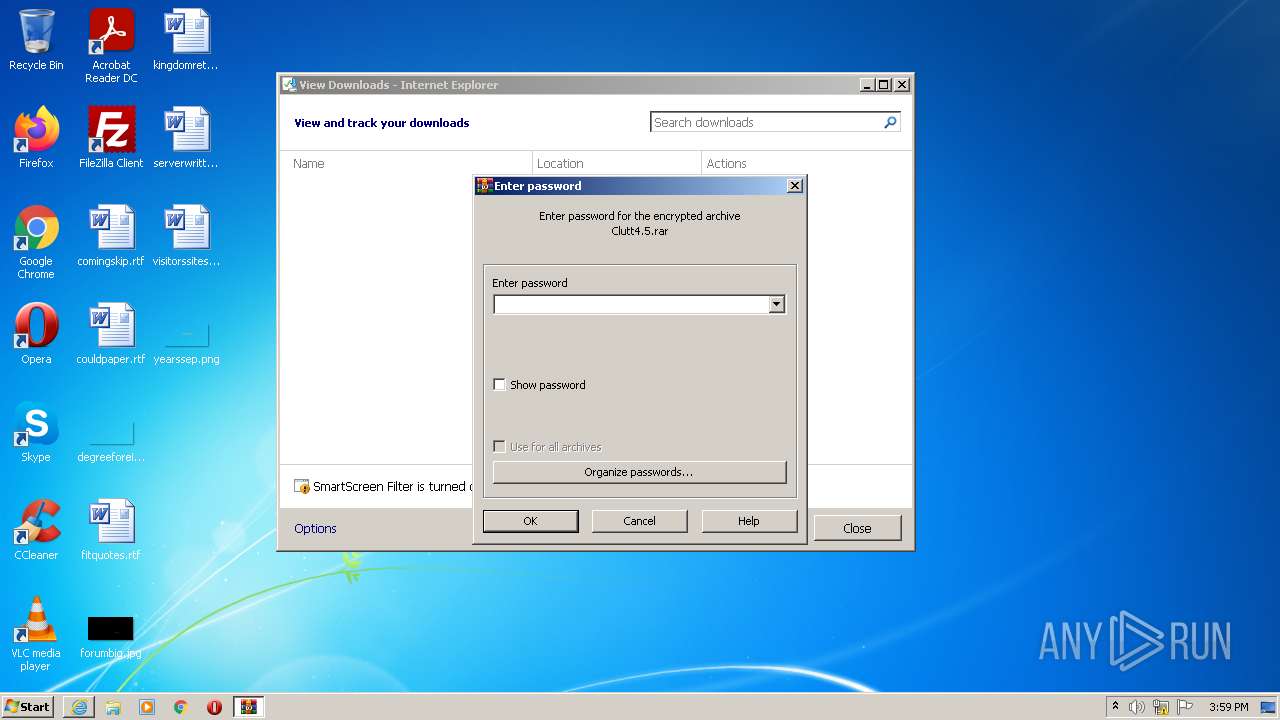
Task: Launch VLC media player shortcut
Action: [36, 634]
